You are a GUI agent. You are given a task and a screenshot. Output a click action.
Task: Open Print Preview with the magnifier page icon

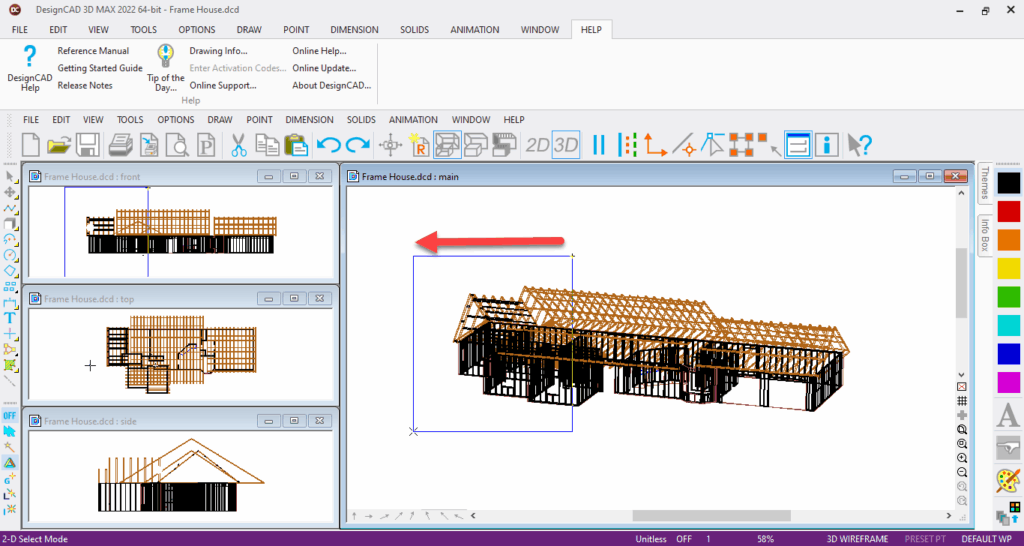pos(177,144)
